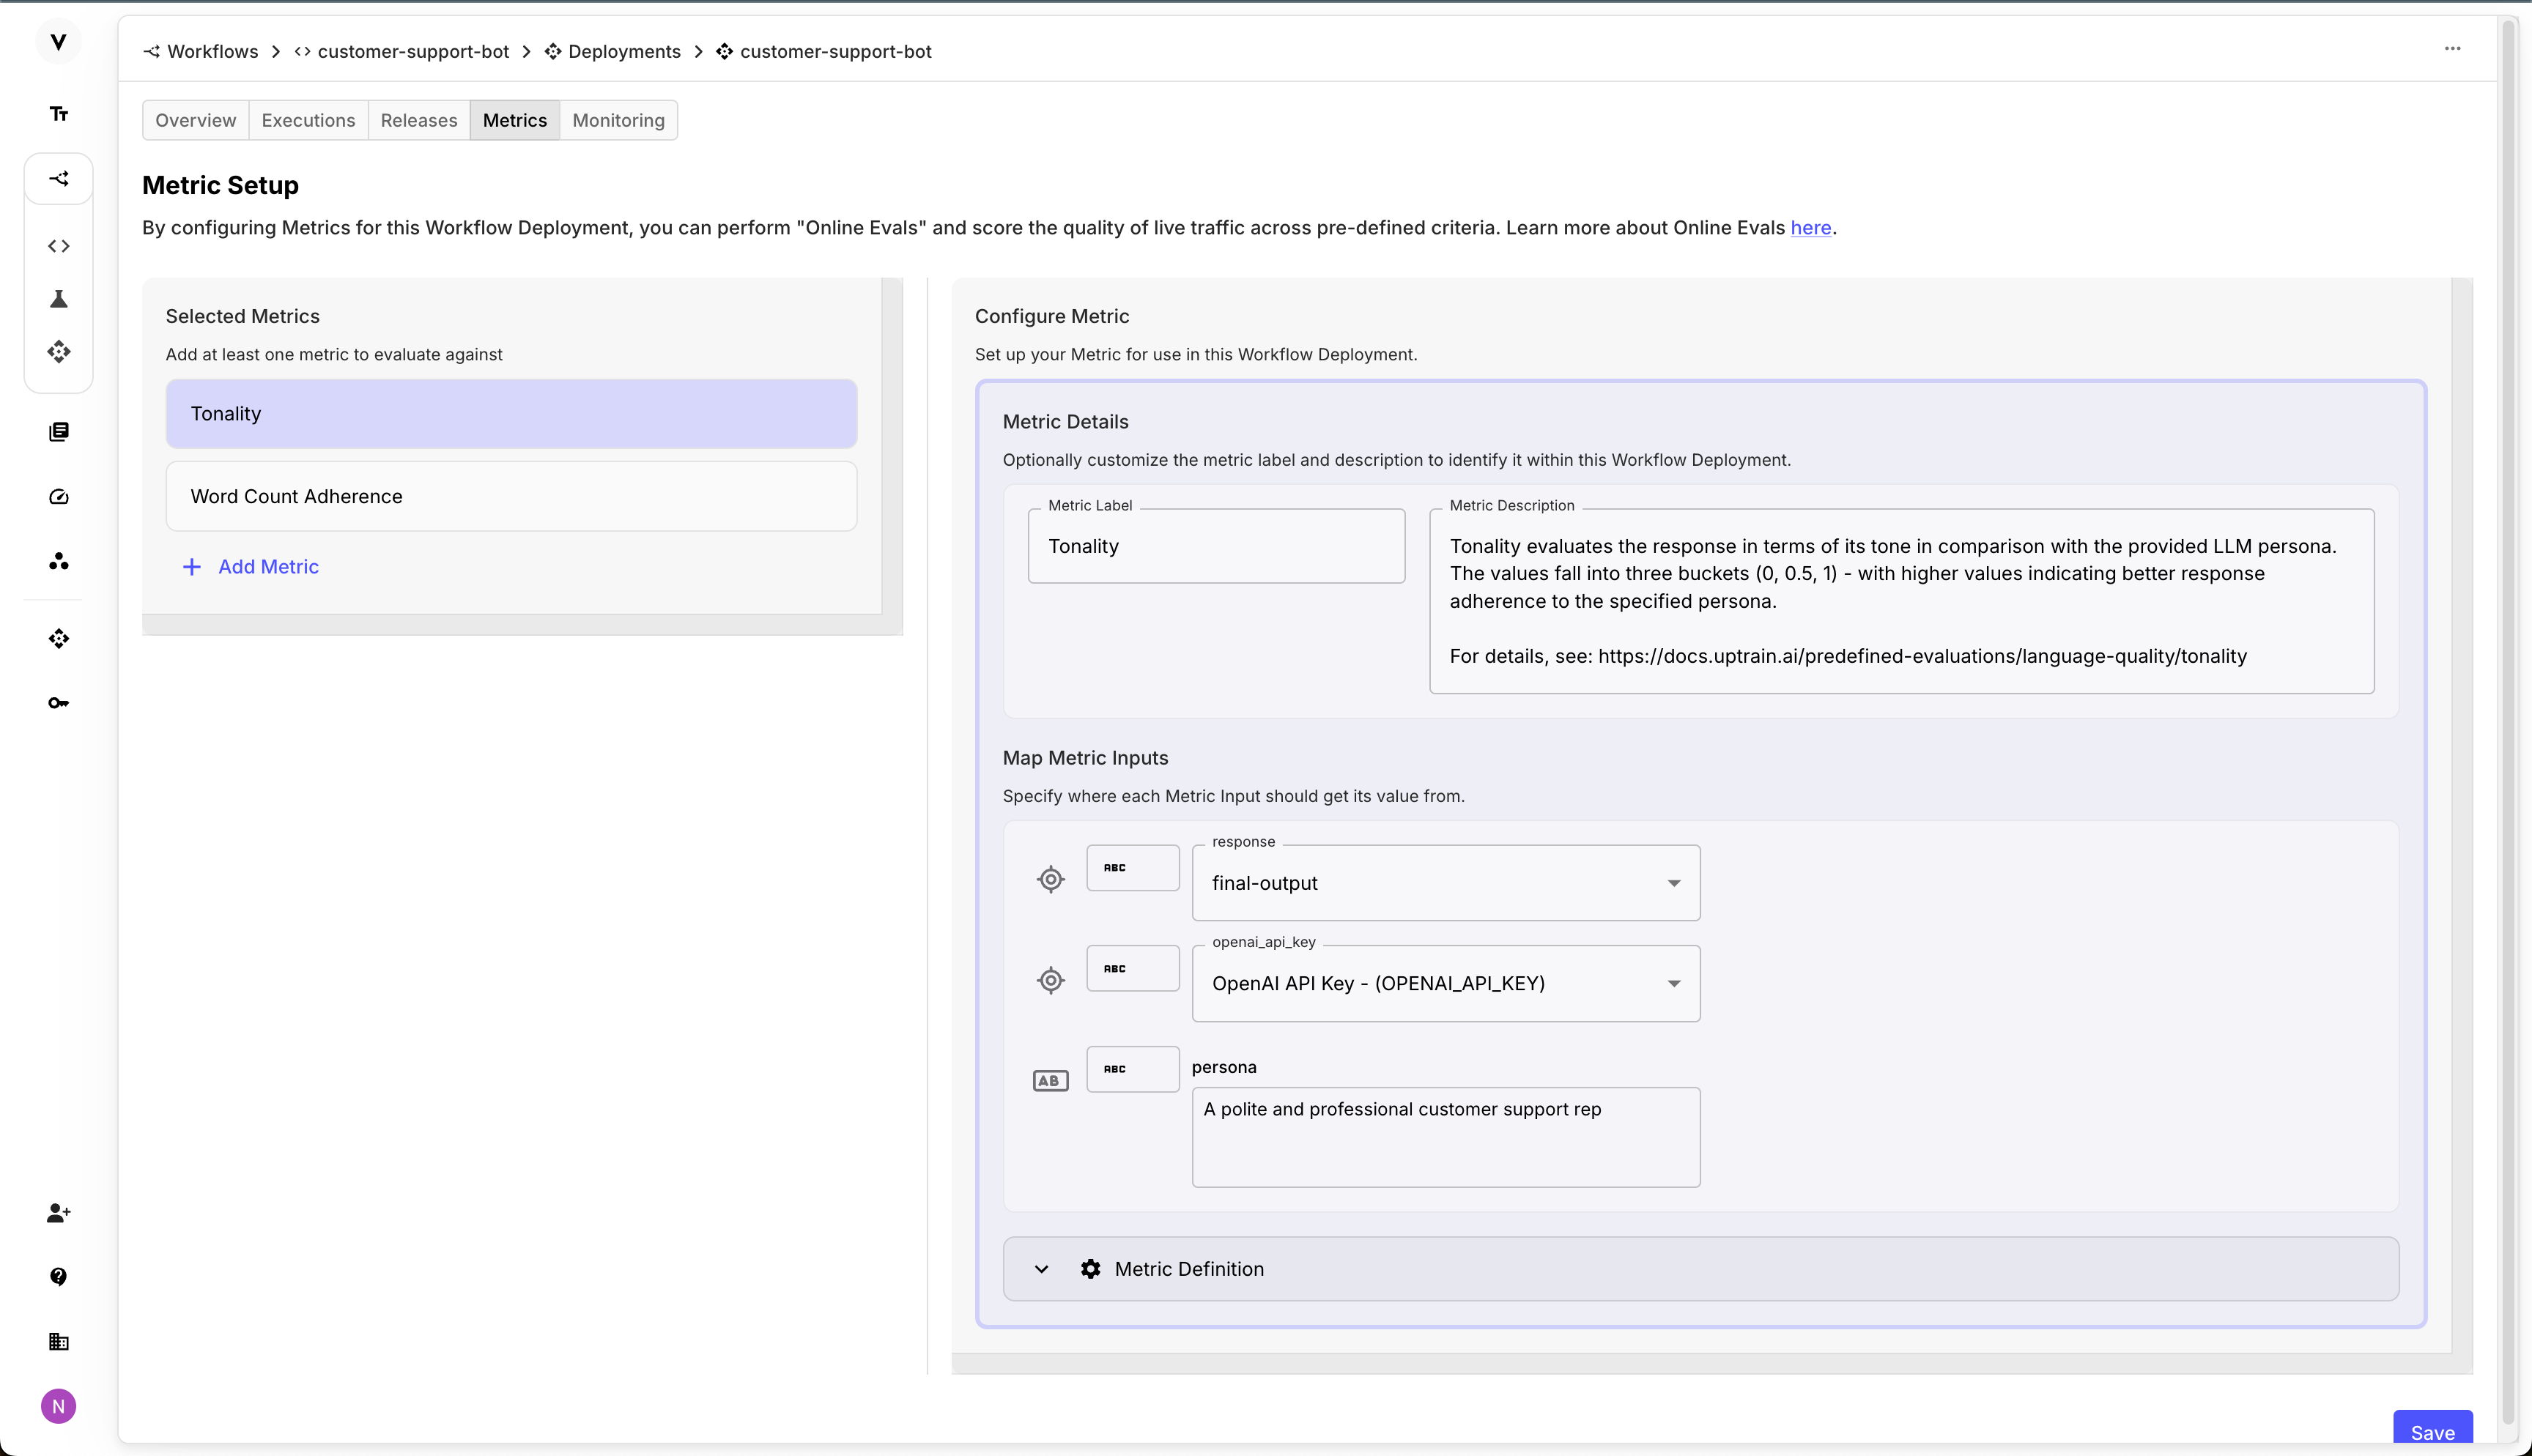Toggle the openai_api_key input source target icon
This screenshot has width=2532, height=1456.
click(x=1050, y=981)
